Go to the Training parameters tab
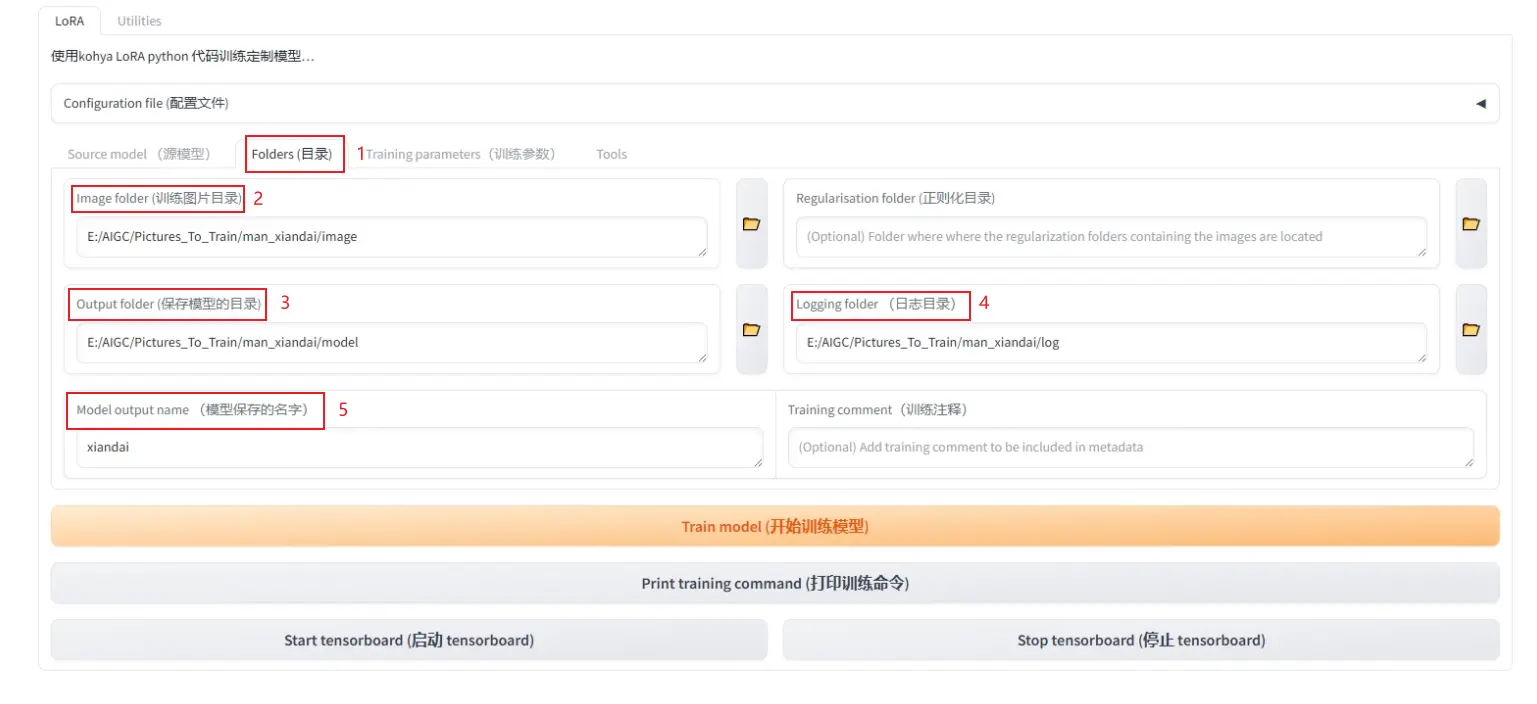The height and width of the screenshot is (704, 1537). click(461, 154)
